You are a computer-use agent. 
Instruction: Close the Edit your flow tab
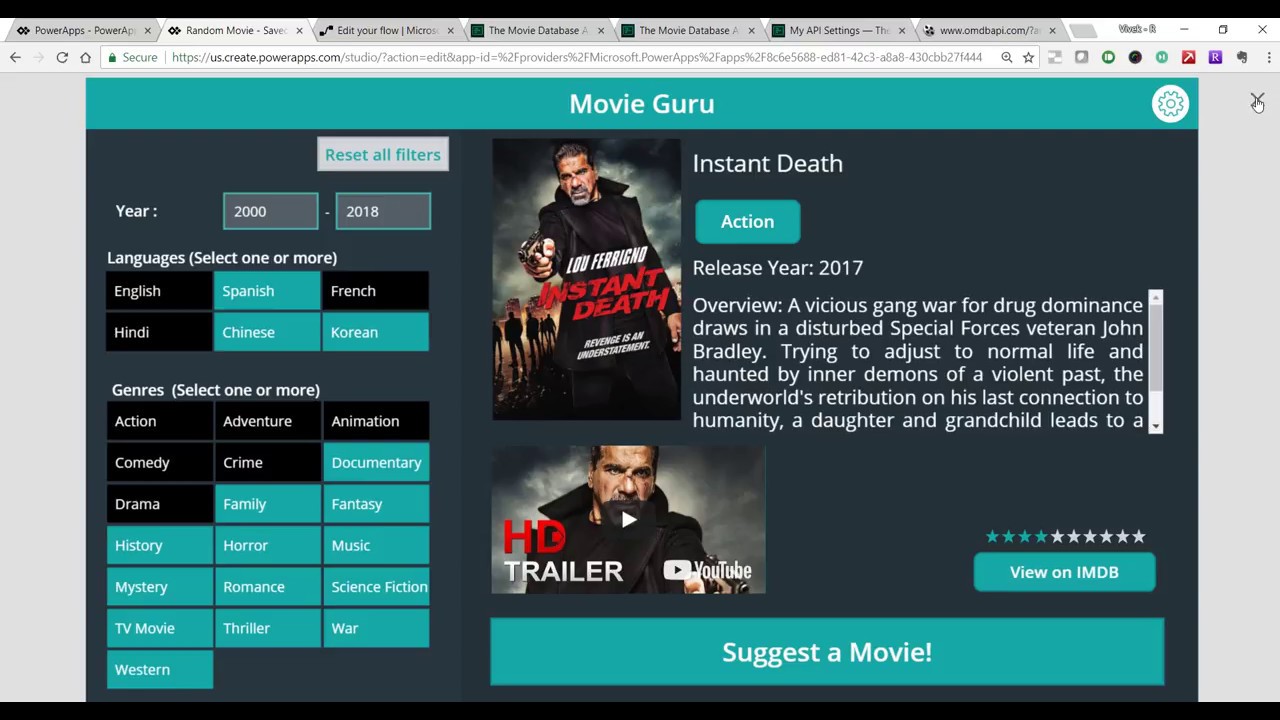pos(450,31)
